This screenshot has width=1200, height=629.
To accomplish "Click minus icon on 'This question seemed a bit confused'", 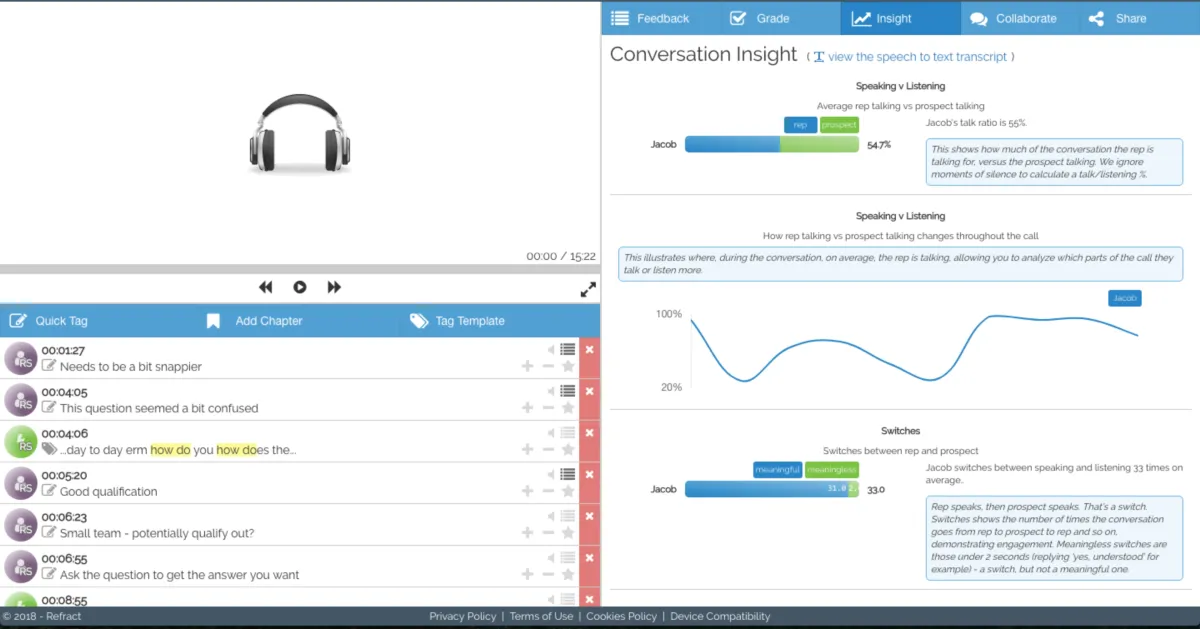I will point(548,408).
